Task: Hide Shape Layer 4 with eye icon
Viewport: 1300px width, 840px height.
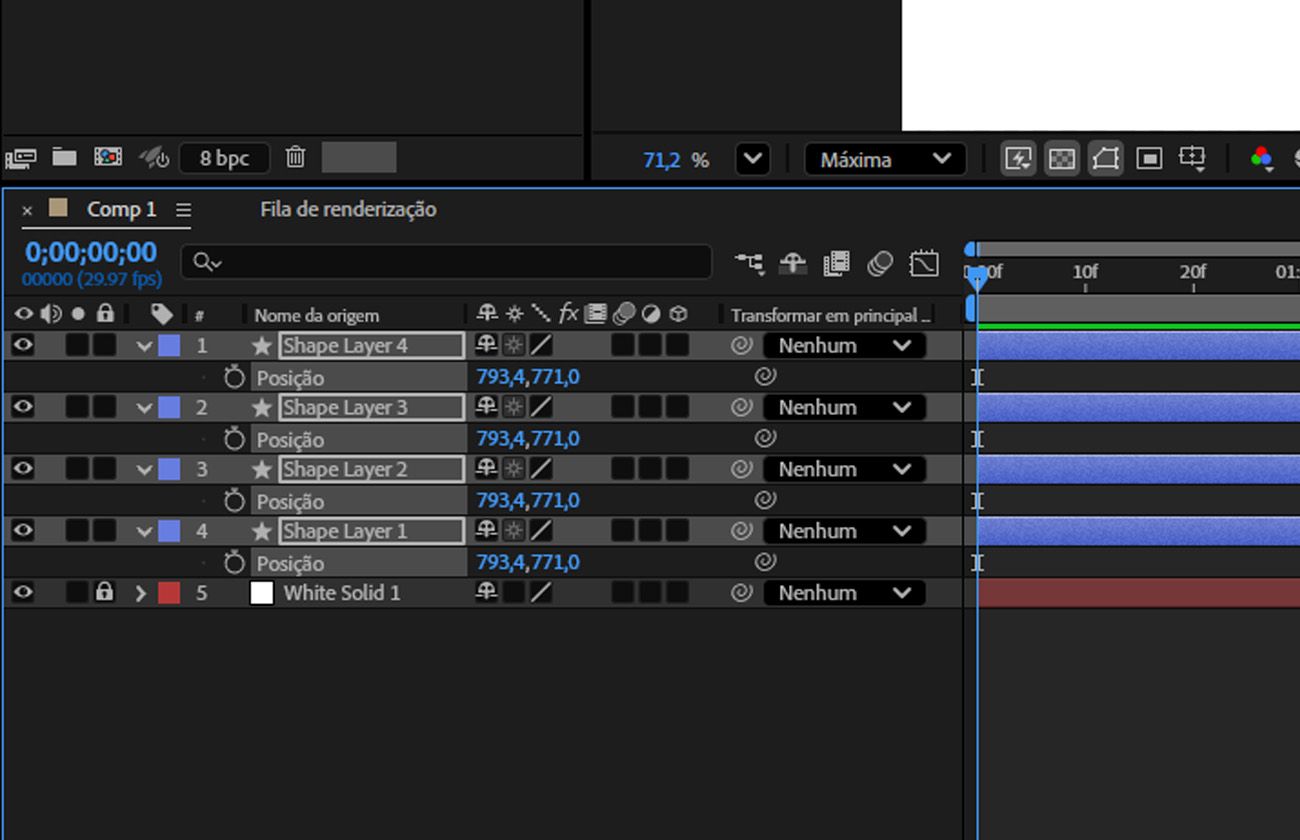Action: (22, 345)
